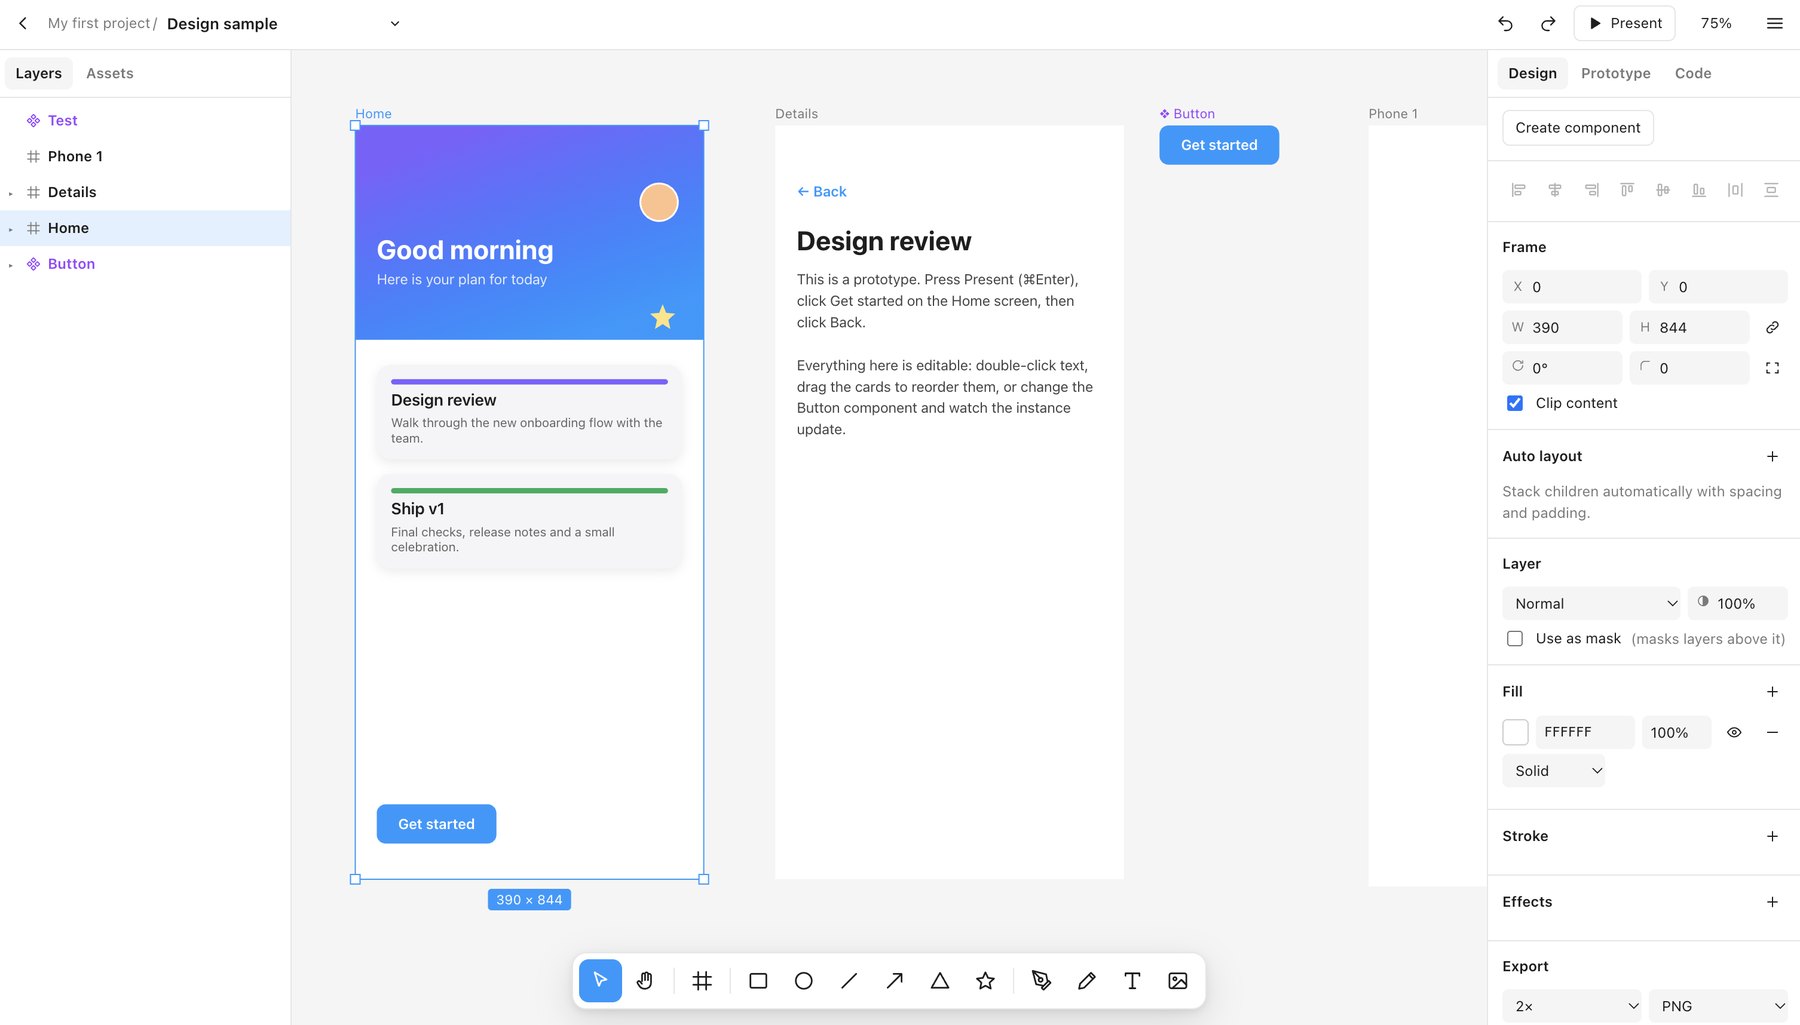Add an effect with plus icon
The image size is (1800, 1025).
click(x=1772, y=902)
